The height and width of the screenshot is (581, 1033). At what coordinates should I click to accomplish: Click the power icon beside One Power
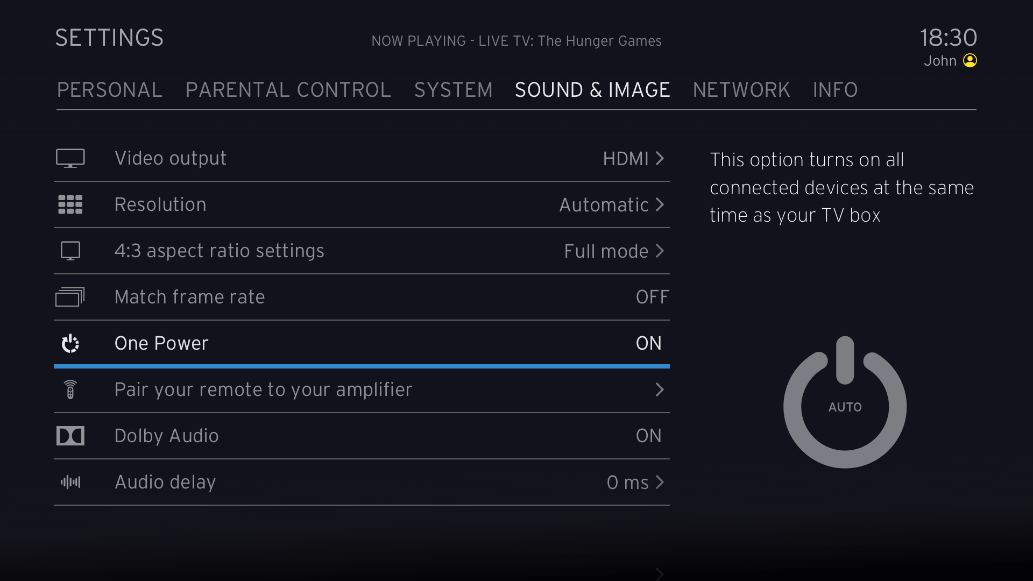coord(70,344)
